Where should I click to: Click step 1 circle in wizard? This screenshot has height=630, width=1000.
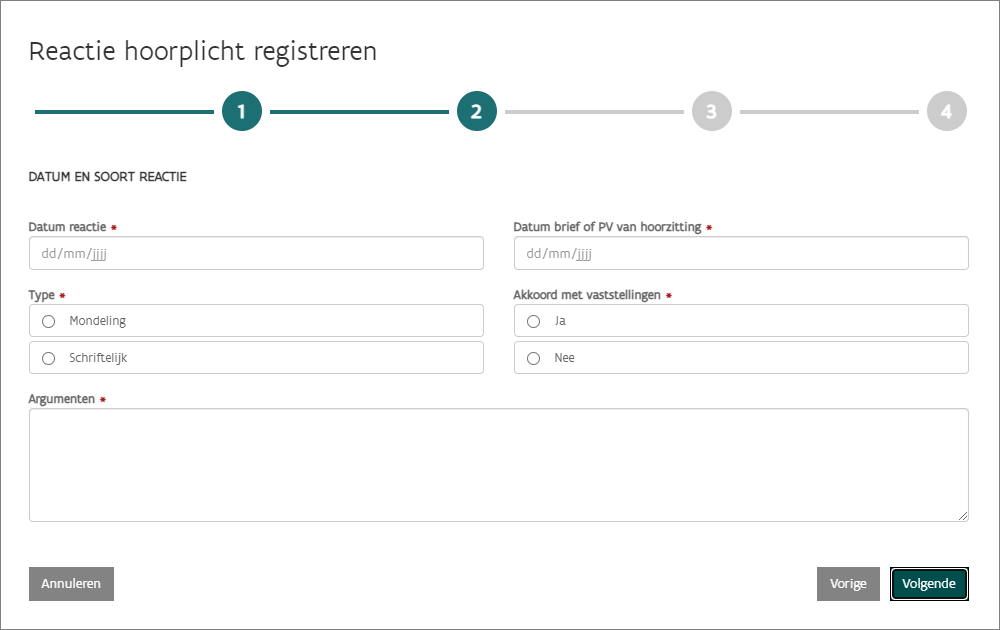click(242, 112)
